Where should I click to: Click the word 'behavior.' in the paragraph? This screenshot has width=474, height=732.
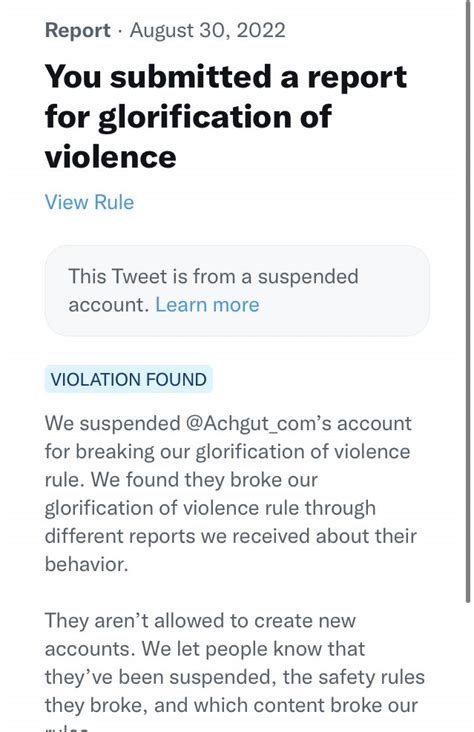point(86,564)
